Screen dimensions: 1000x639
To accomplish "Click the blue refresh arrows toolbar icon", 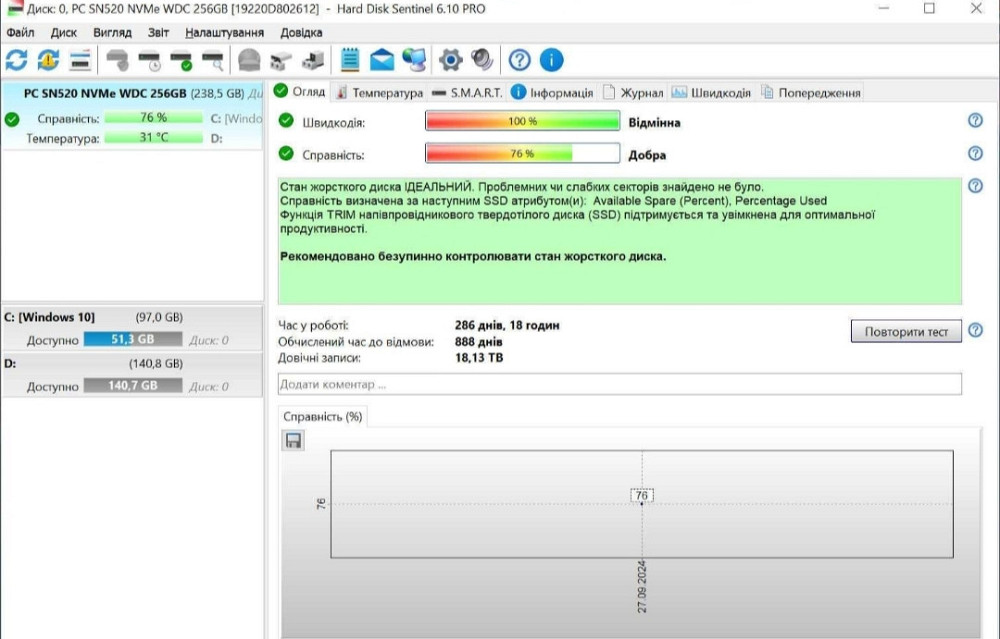I will coord(17,60).
